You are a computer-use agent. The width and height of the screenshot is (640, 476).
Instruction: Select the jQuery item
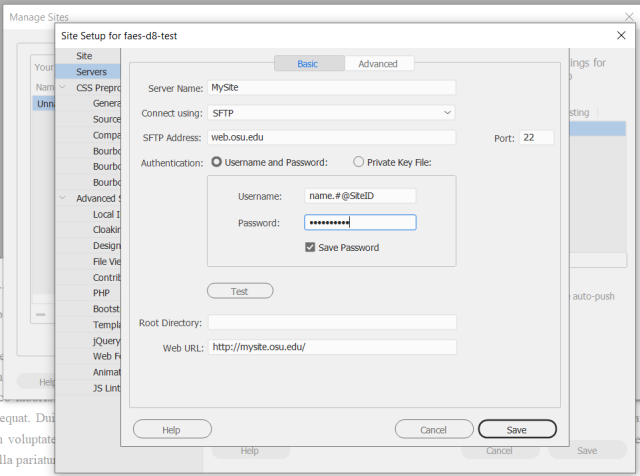click(107, 341)
